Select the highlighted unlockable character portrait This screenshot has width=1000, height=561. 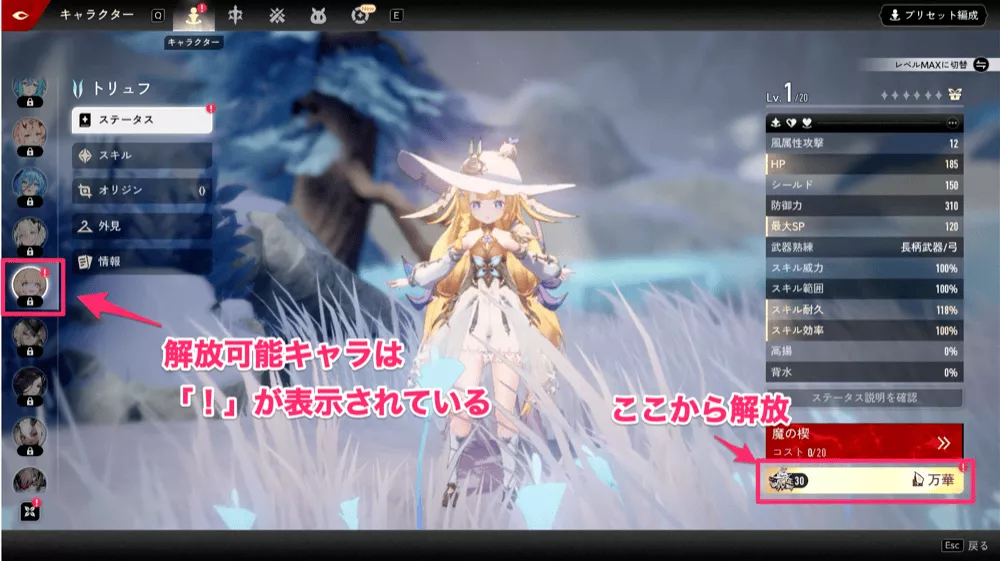click(x=30, y=286)
